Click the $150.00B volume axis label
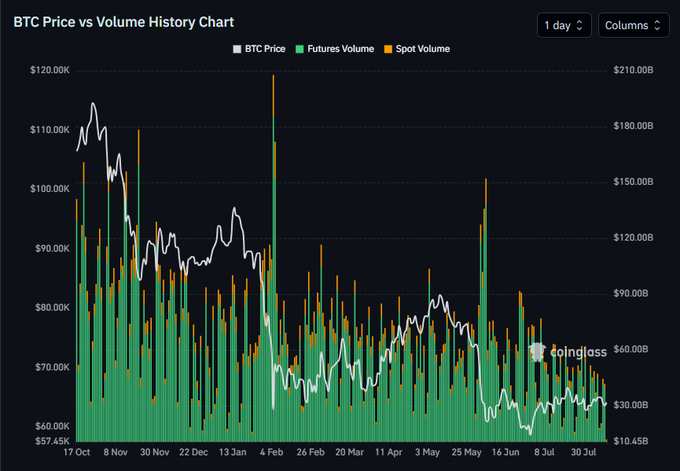The width and height of the screenshot is (680, 471). pos(633,182)
